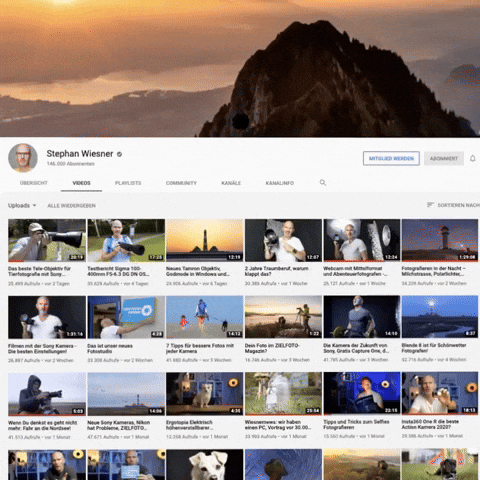The height and width of the screenshot is (480, 480).
Task: Go to the Community tab
Action: (181, 183)
